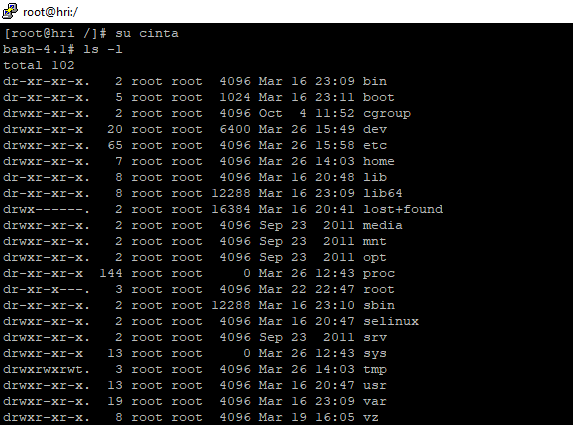This screenshot has height=425, width=573.
Task: Select the 'bin' directory name
Action: [375, 81]
